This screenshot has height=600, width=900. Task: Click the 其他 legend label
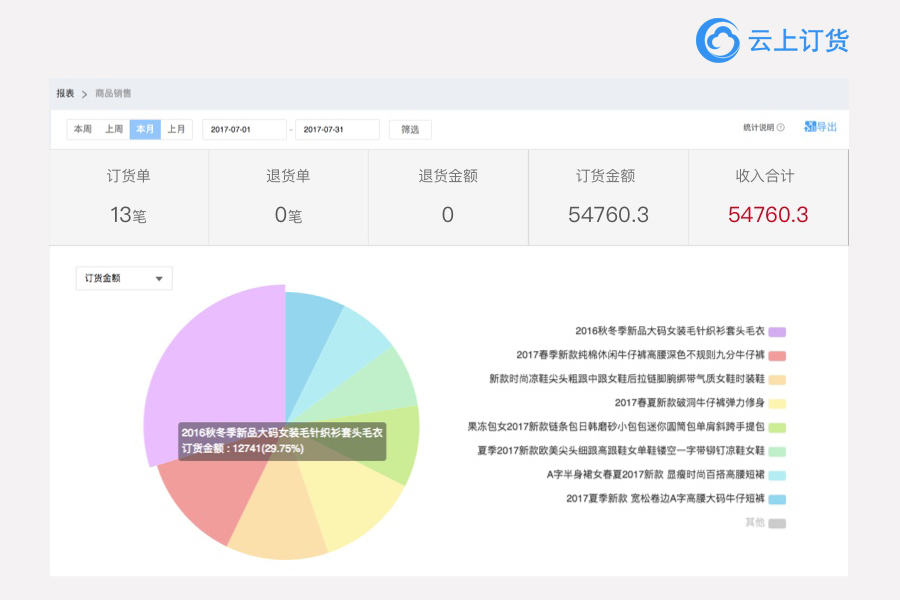pyautogui.click(x=755, y=522)
